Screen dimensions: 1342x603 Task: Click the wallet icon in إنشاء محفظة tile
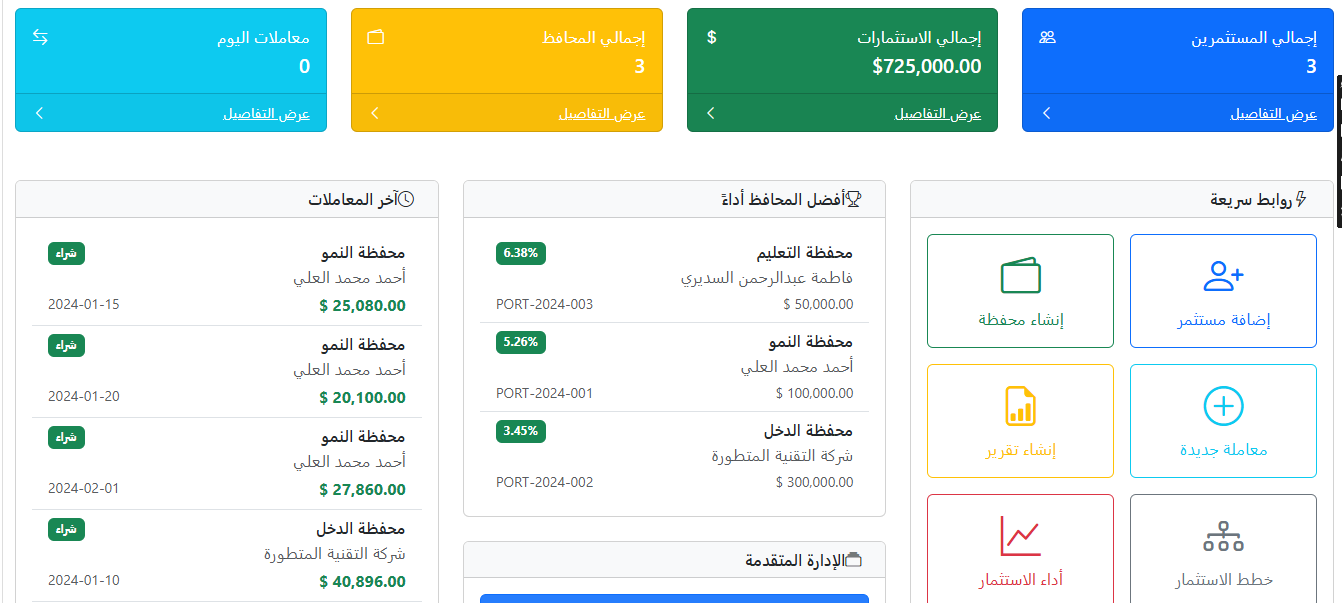[x=1020, y=277]
